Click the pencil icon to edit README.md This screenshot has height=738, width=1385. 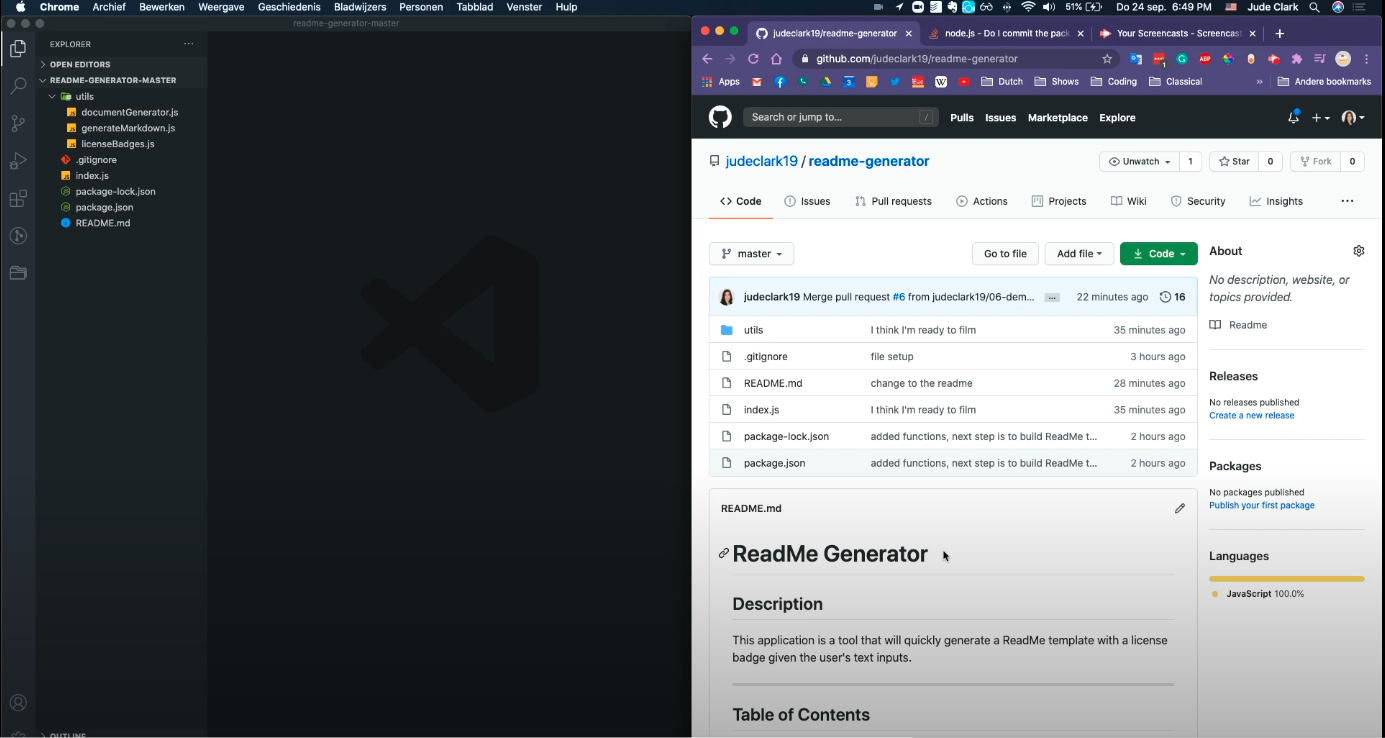[x=1180, y=508]
